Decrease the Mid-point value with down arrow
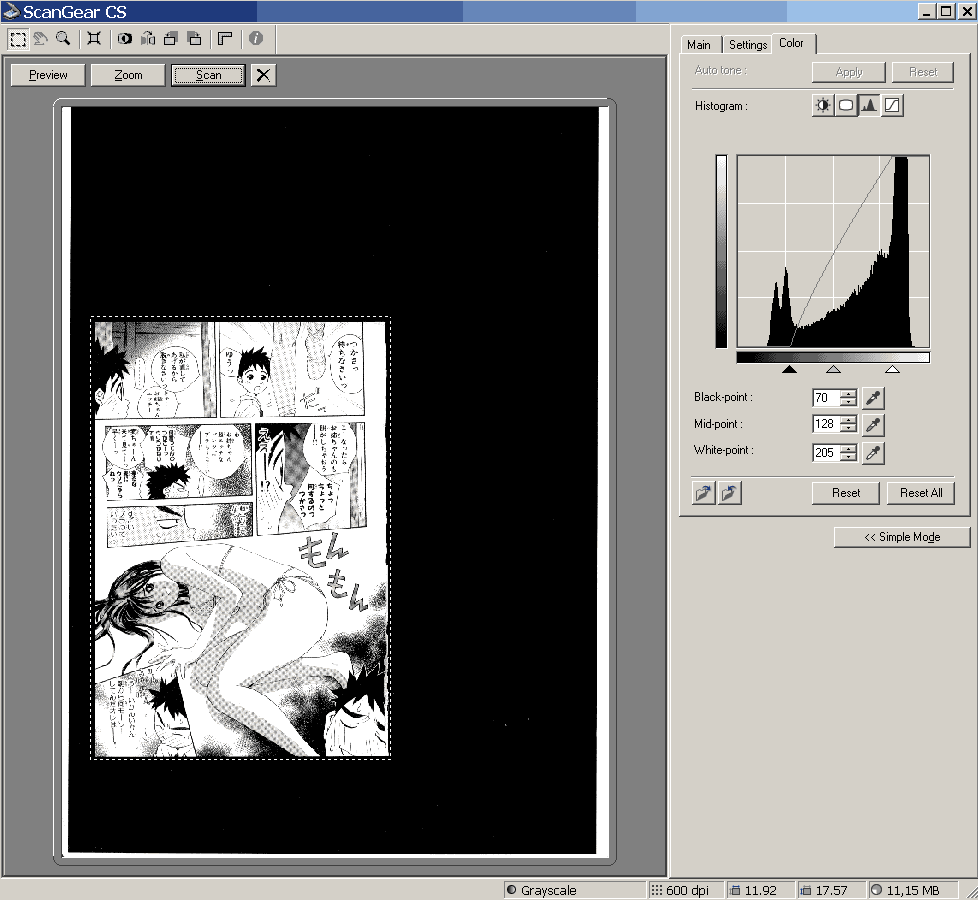This screenshot has width=978, height=900. click(848, 428)
